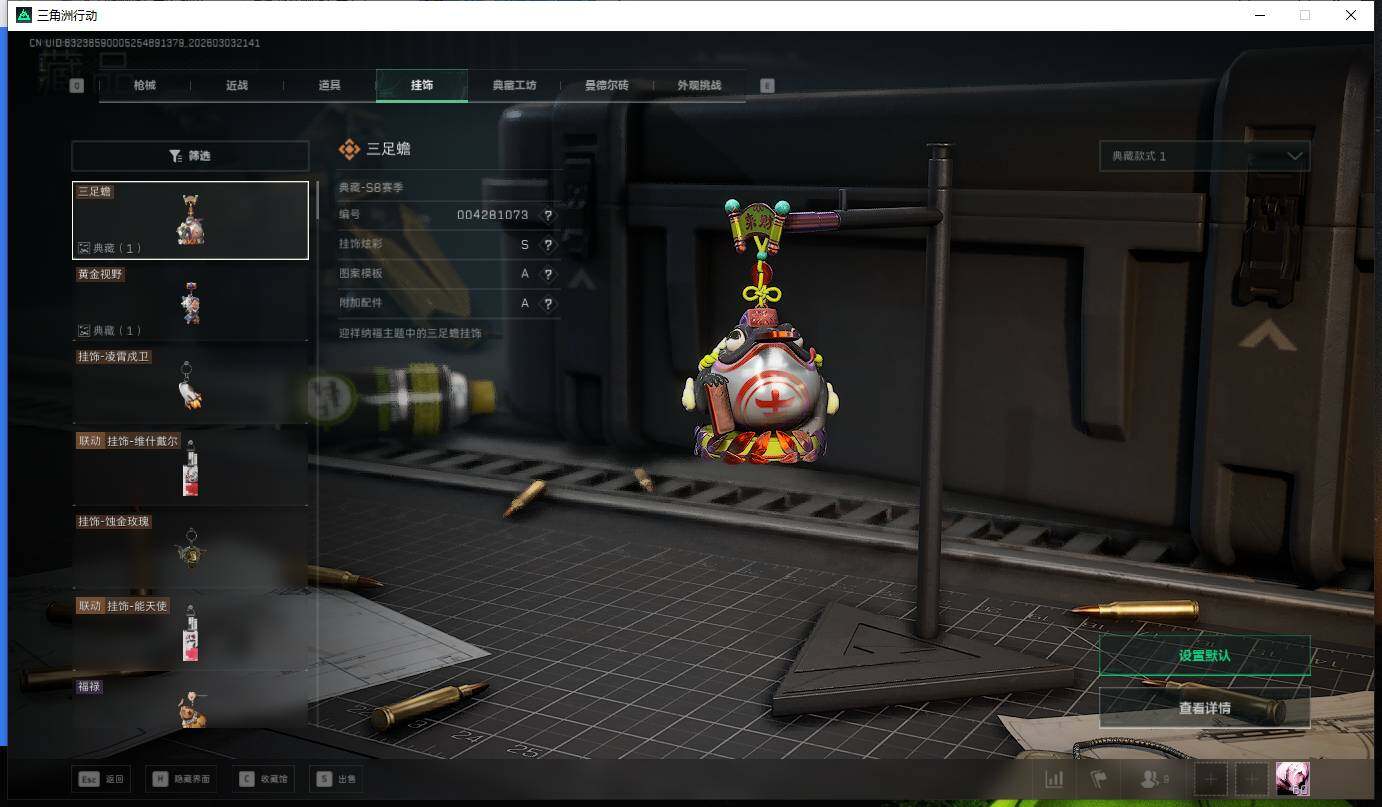Click the orange rarity icon beside 三足蟾 title
The height and width of the screenshot is (807, 1382).
[349, 149]
